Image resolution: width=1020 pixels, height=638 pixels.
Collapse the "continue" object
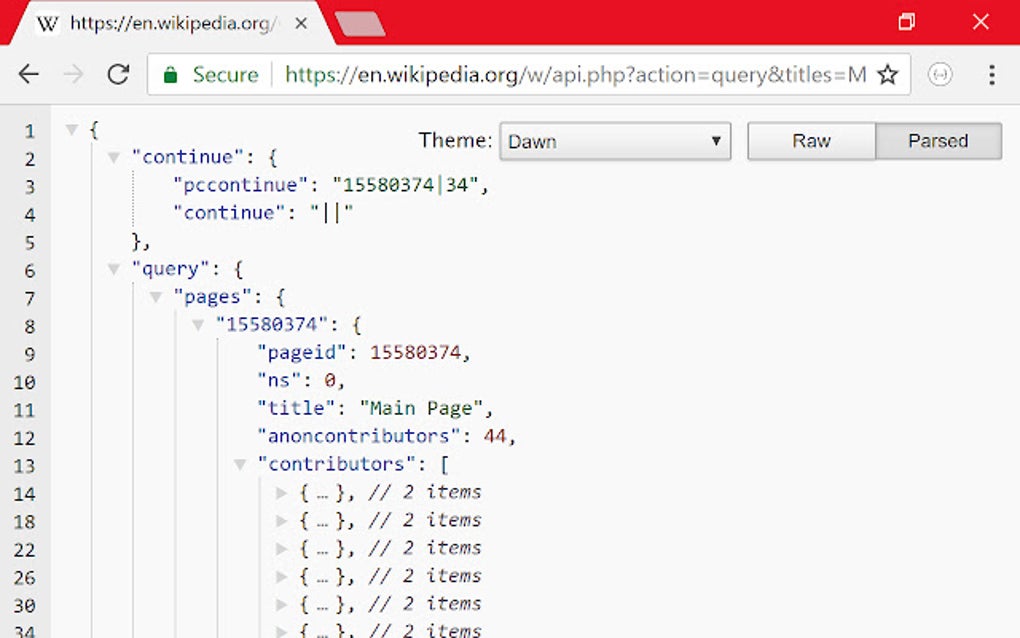click(x=115, y=157)
